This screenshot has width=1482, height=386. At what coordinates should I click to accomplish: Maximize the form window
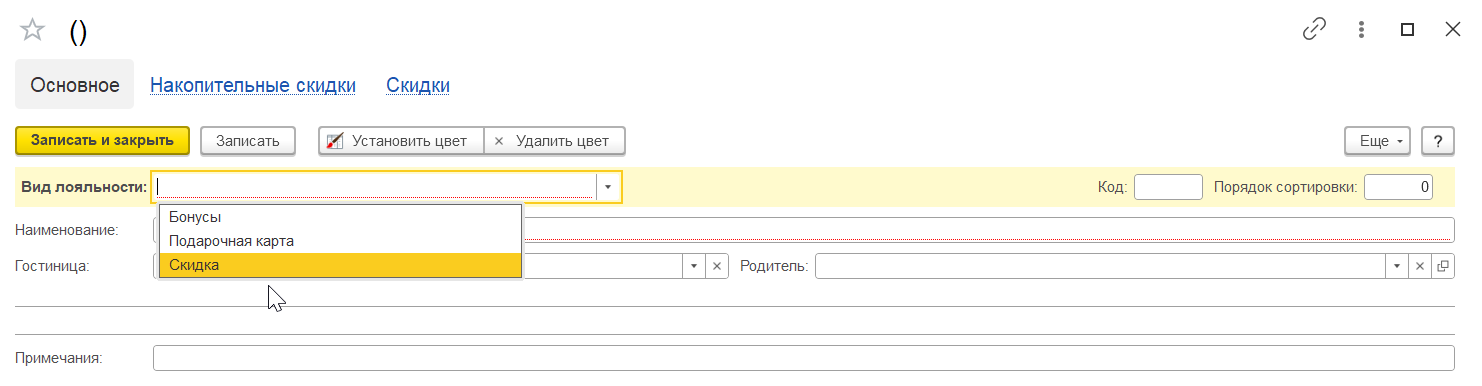[1407, 30]
